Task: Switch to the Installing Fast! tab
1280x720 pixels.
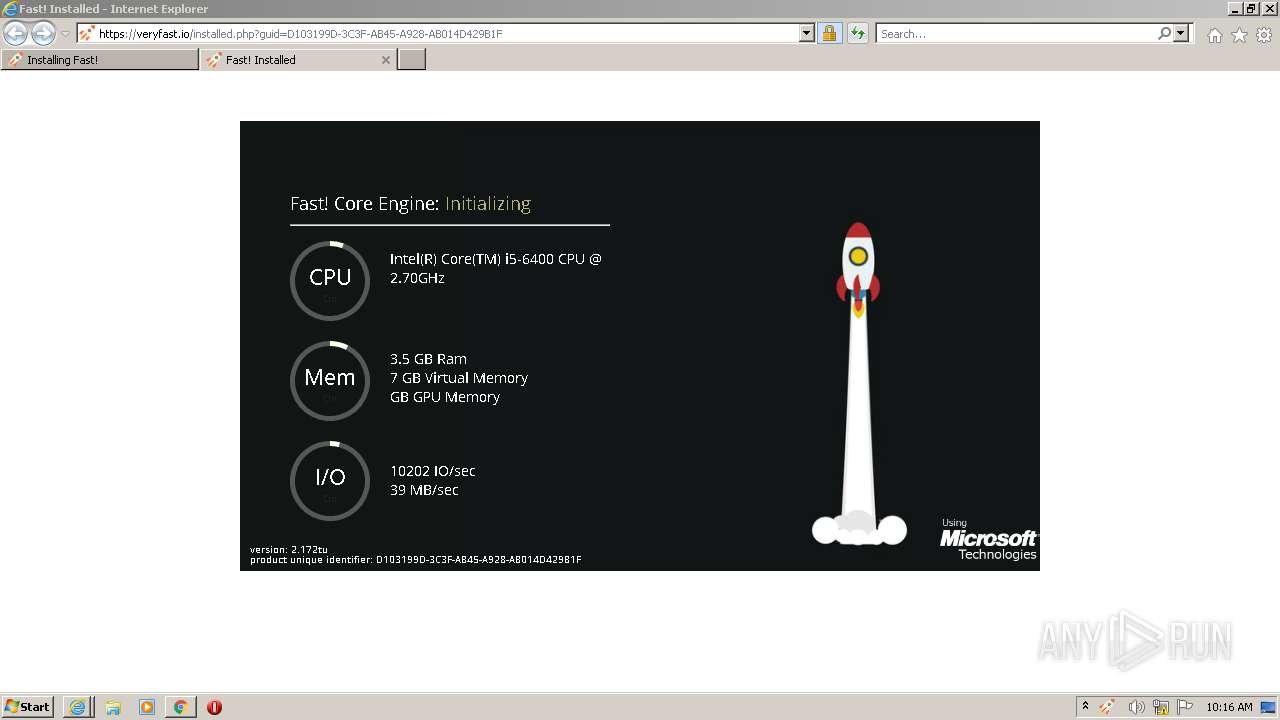Action: pos(100,60)
